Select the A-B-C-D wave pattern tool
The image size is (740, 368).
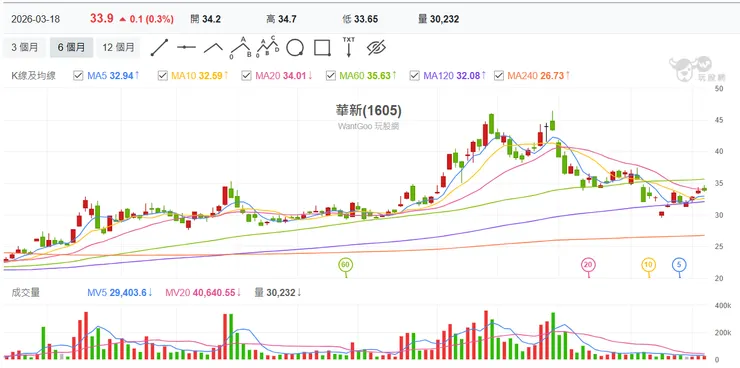[268, 47]
